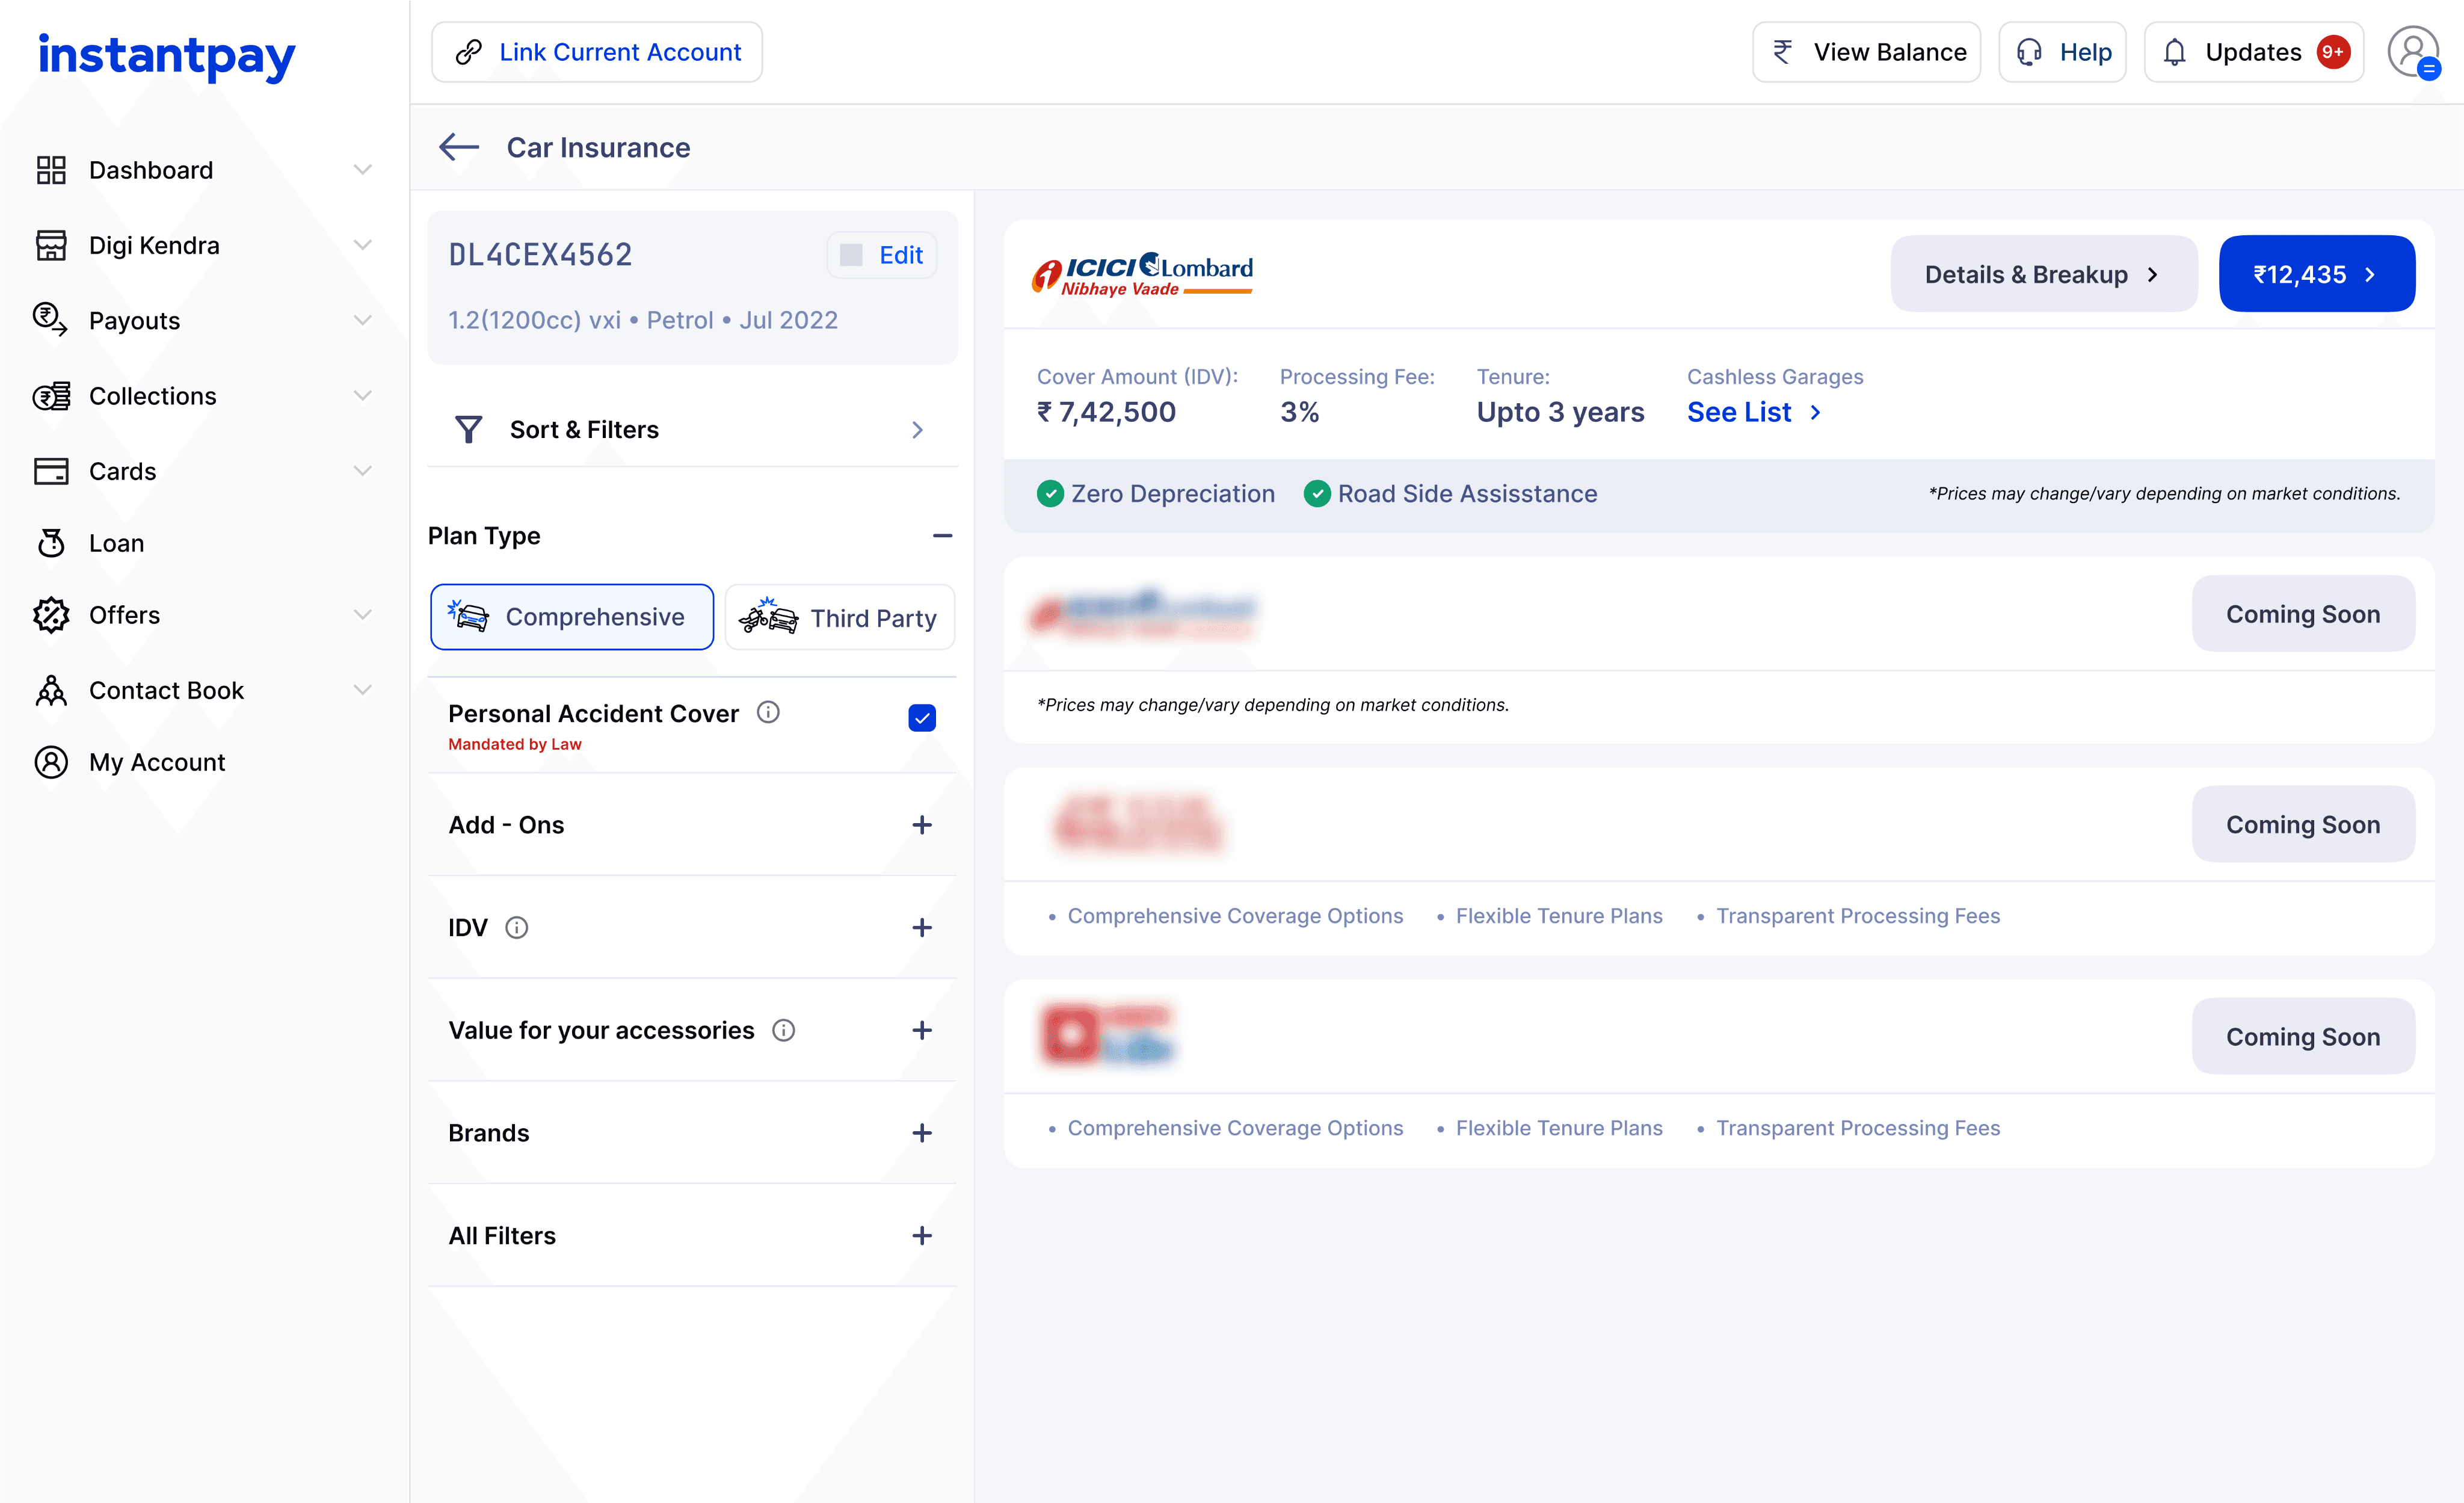Open My Account in sidebar
This screenshot has width=2464, height=1503.
click(156, 762)
